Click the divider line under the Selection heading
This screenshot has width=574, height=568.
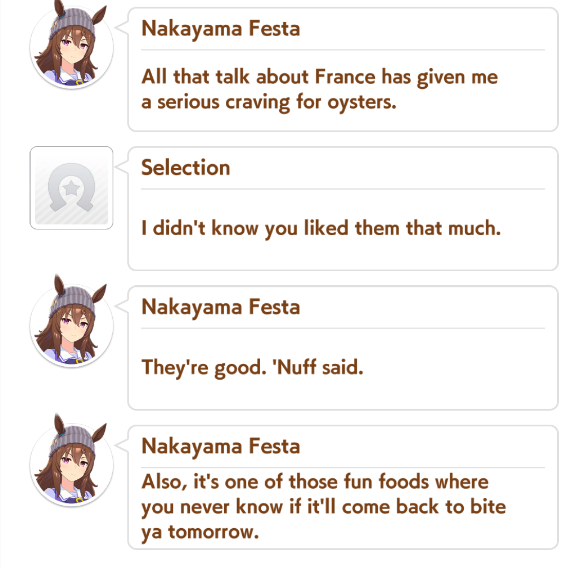click(x=343, y=189)
